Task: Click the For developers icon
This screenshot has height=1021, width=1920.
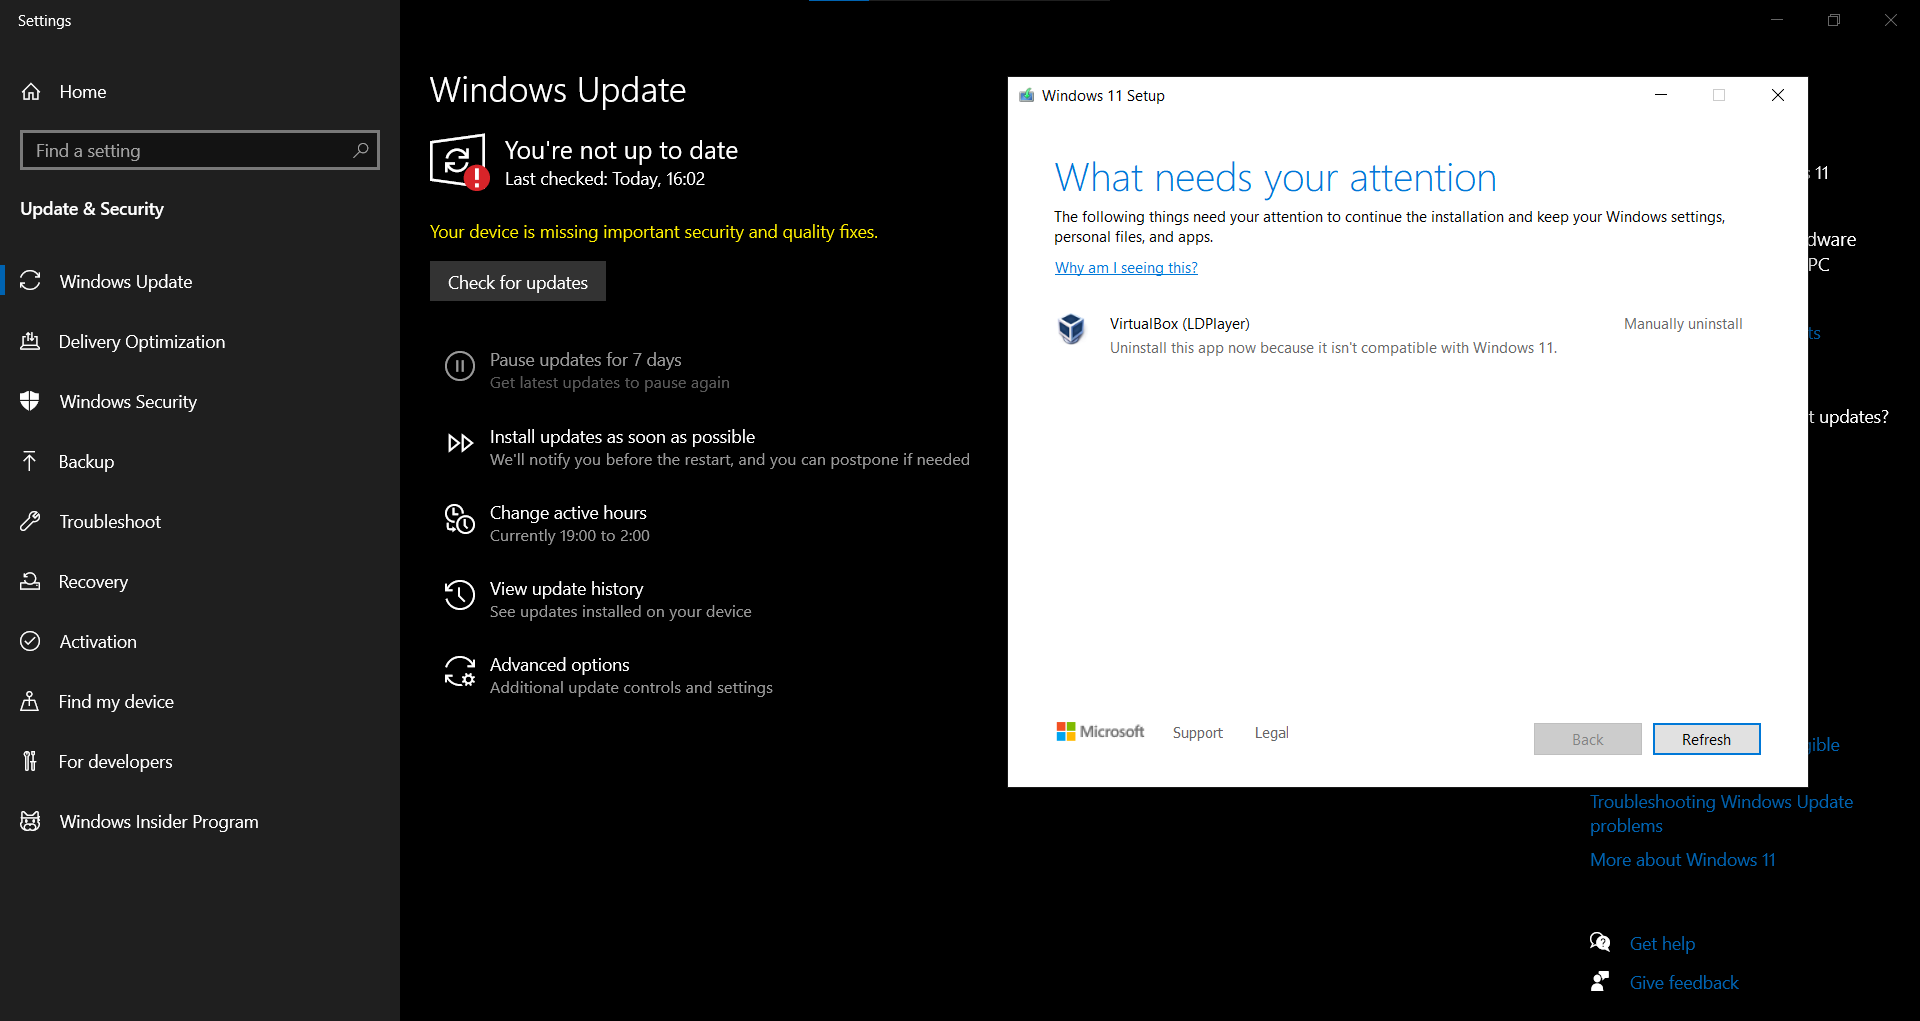Action: [30, 761]
